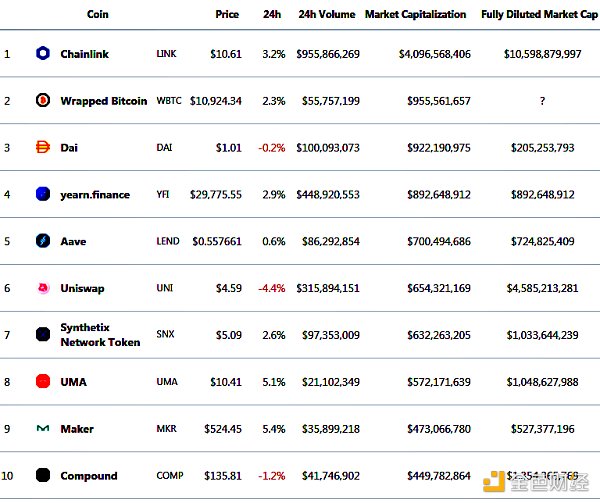Sort by Market Capitalization column header
Viewport: 600px width, 503px height.
pyautogui.click(x=415, y=15)
